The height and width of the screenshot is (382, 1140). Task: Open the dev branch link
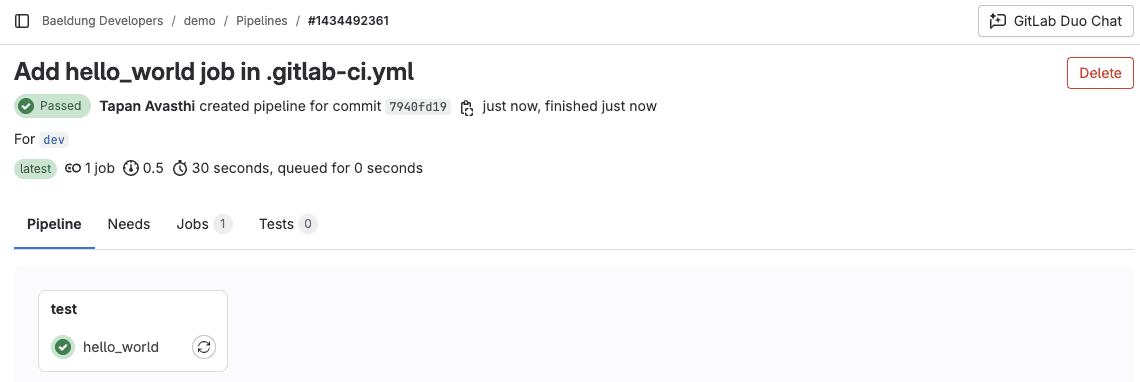(x=54, y=140)
